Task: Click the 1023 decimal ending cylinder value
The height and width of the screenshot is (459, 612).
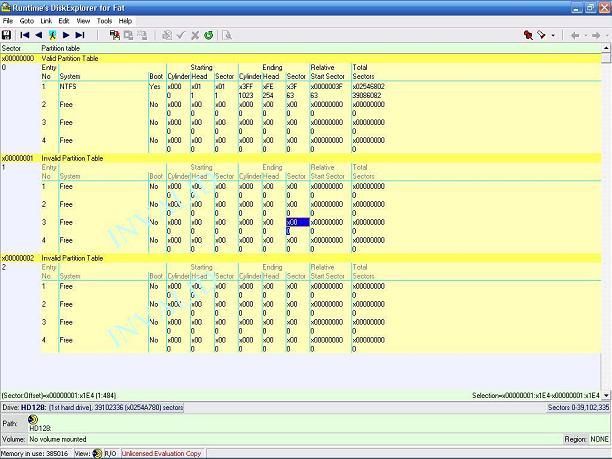Action: point(246,95)
